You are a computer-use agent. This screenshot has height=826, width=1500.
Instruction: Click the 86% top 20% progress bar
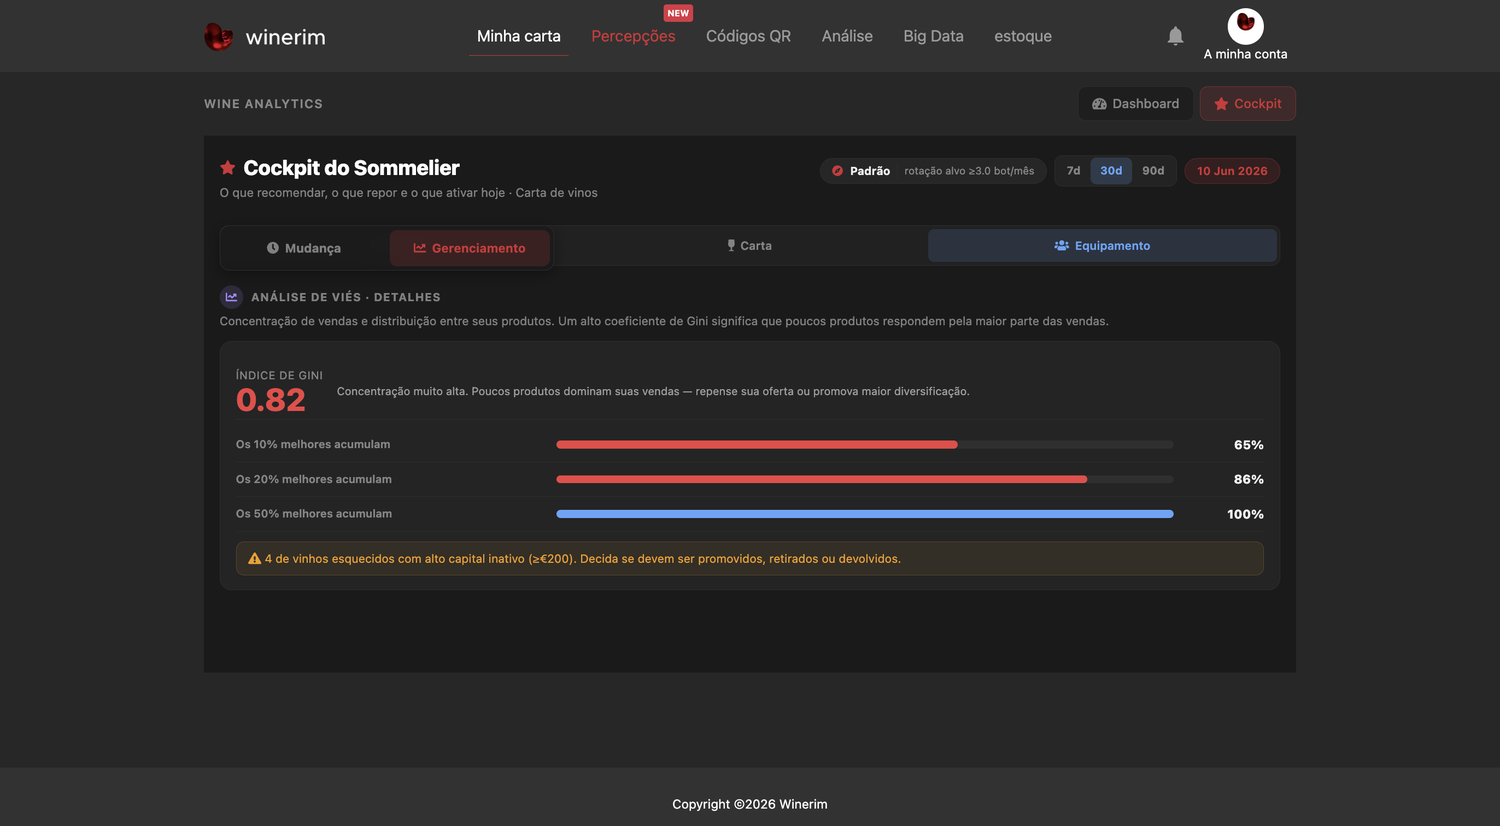[865, 479]
